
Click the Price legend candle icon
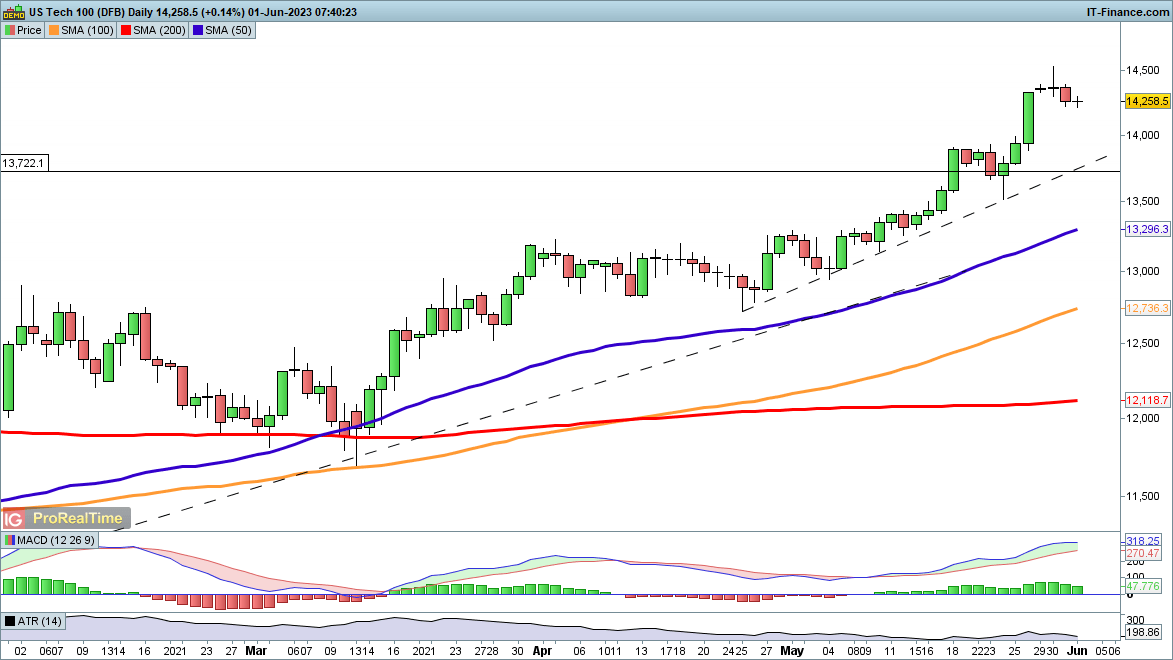coord(10,31)
